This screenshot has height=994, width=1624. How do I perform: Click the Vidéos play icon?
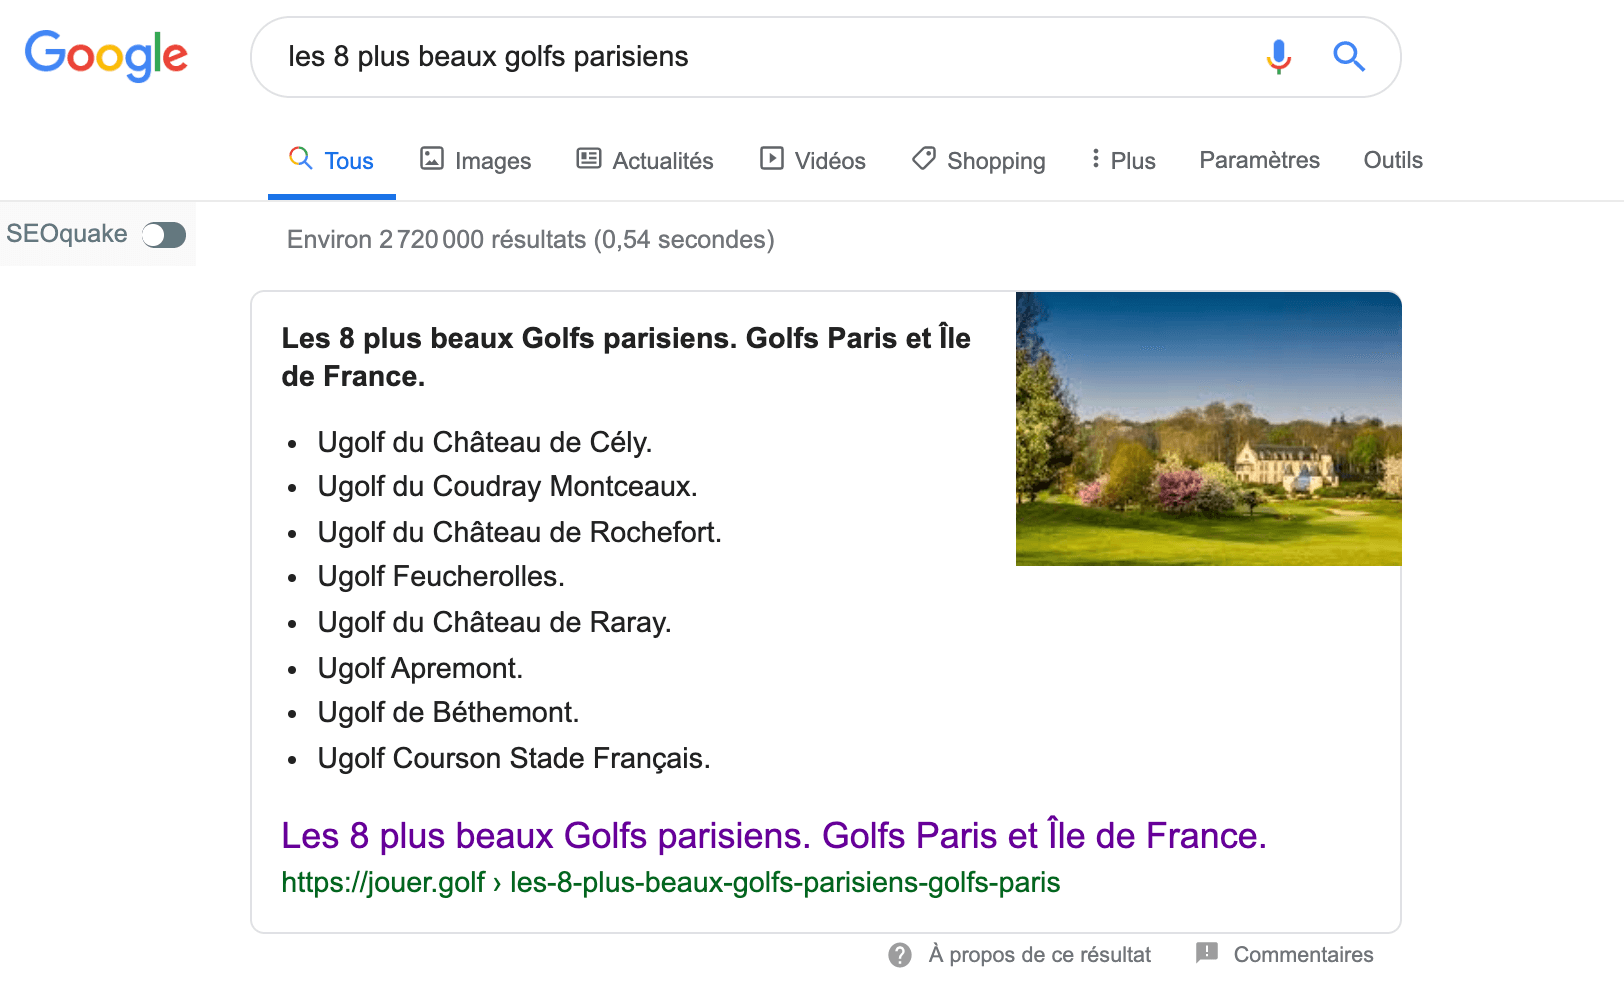(x=772, y=159)
